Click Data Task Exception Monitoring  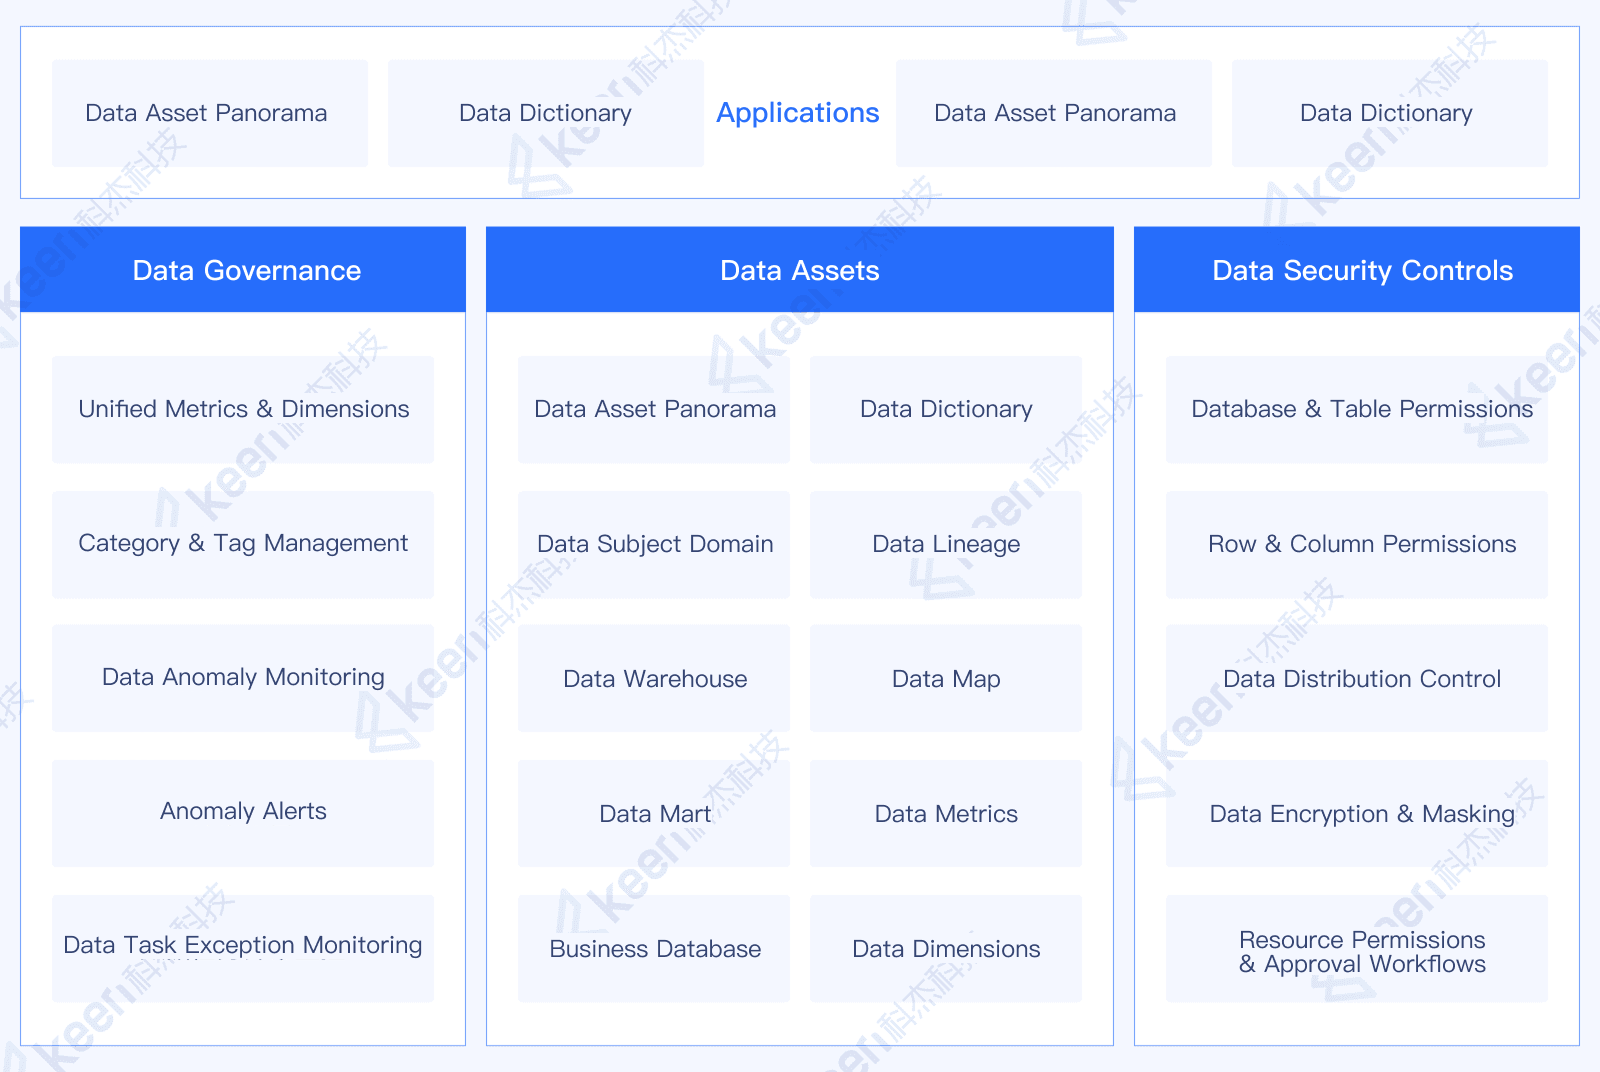click(x=243, y=947)
